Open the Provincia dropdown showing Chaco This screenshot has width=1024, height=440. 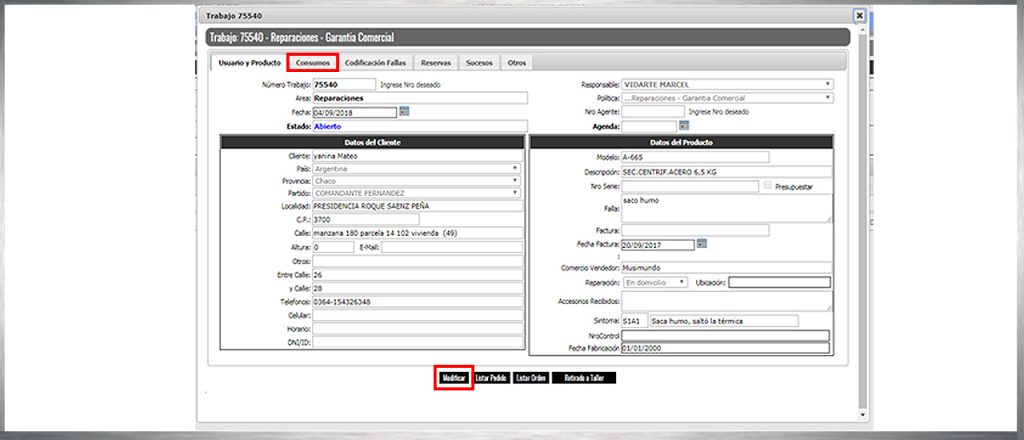(417, 181)
